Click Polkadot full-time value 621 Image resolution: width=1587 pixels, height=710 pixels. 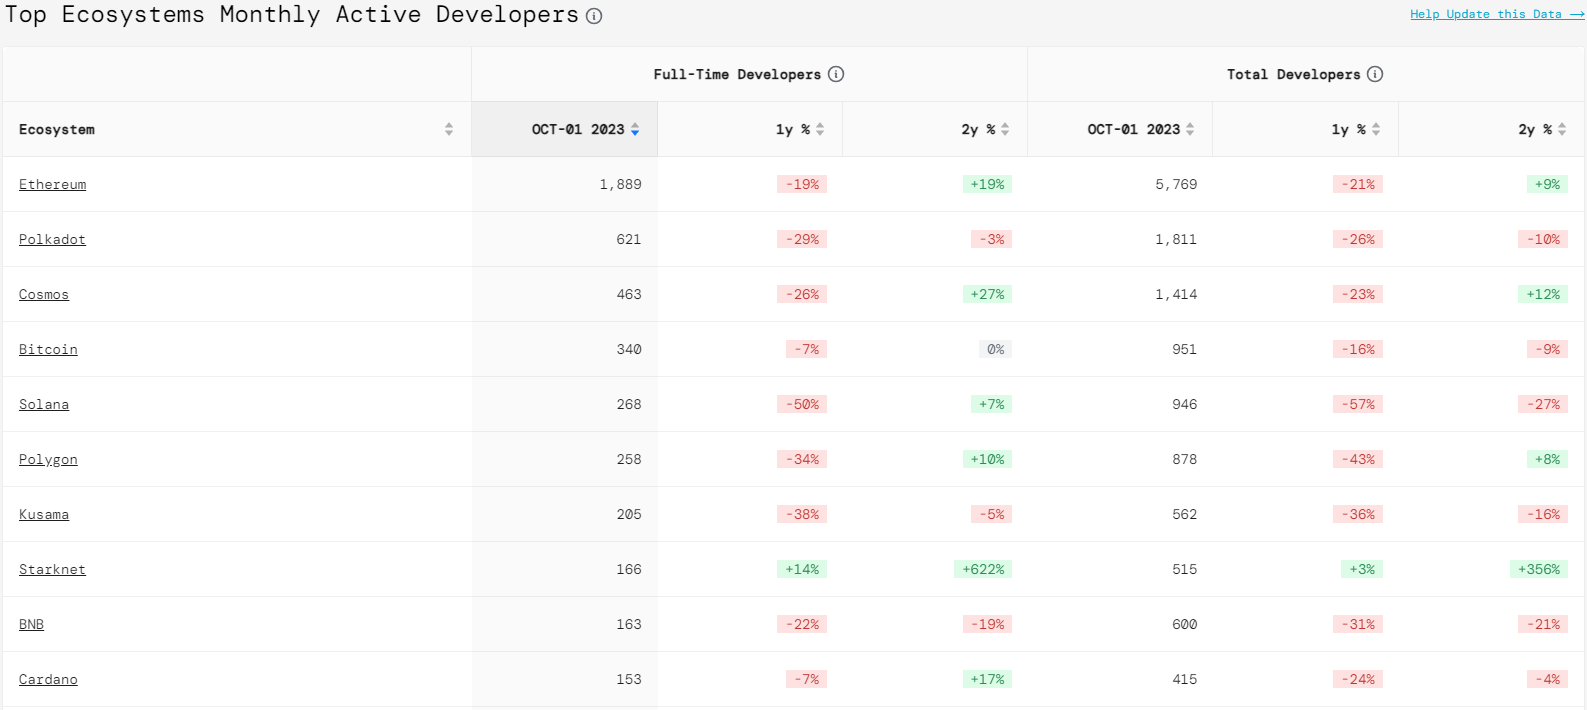(x=629, y=239)
